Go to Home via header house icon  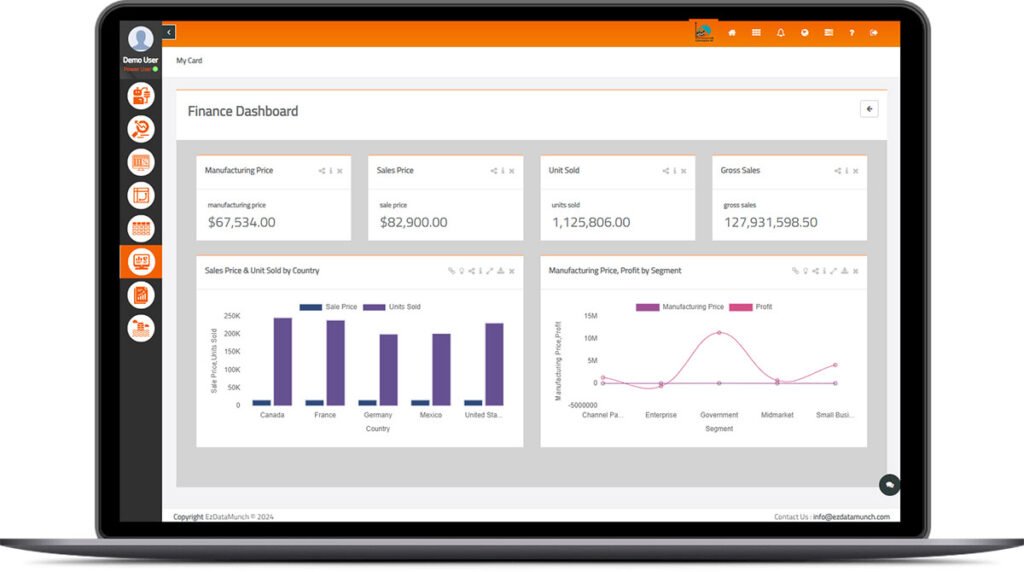point(732,33)
